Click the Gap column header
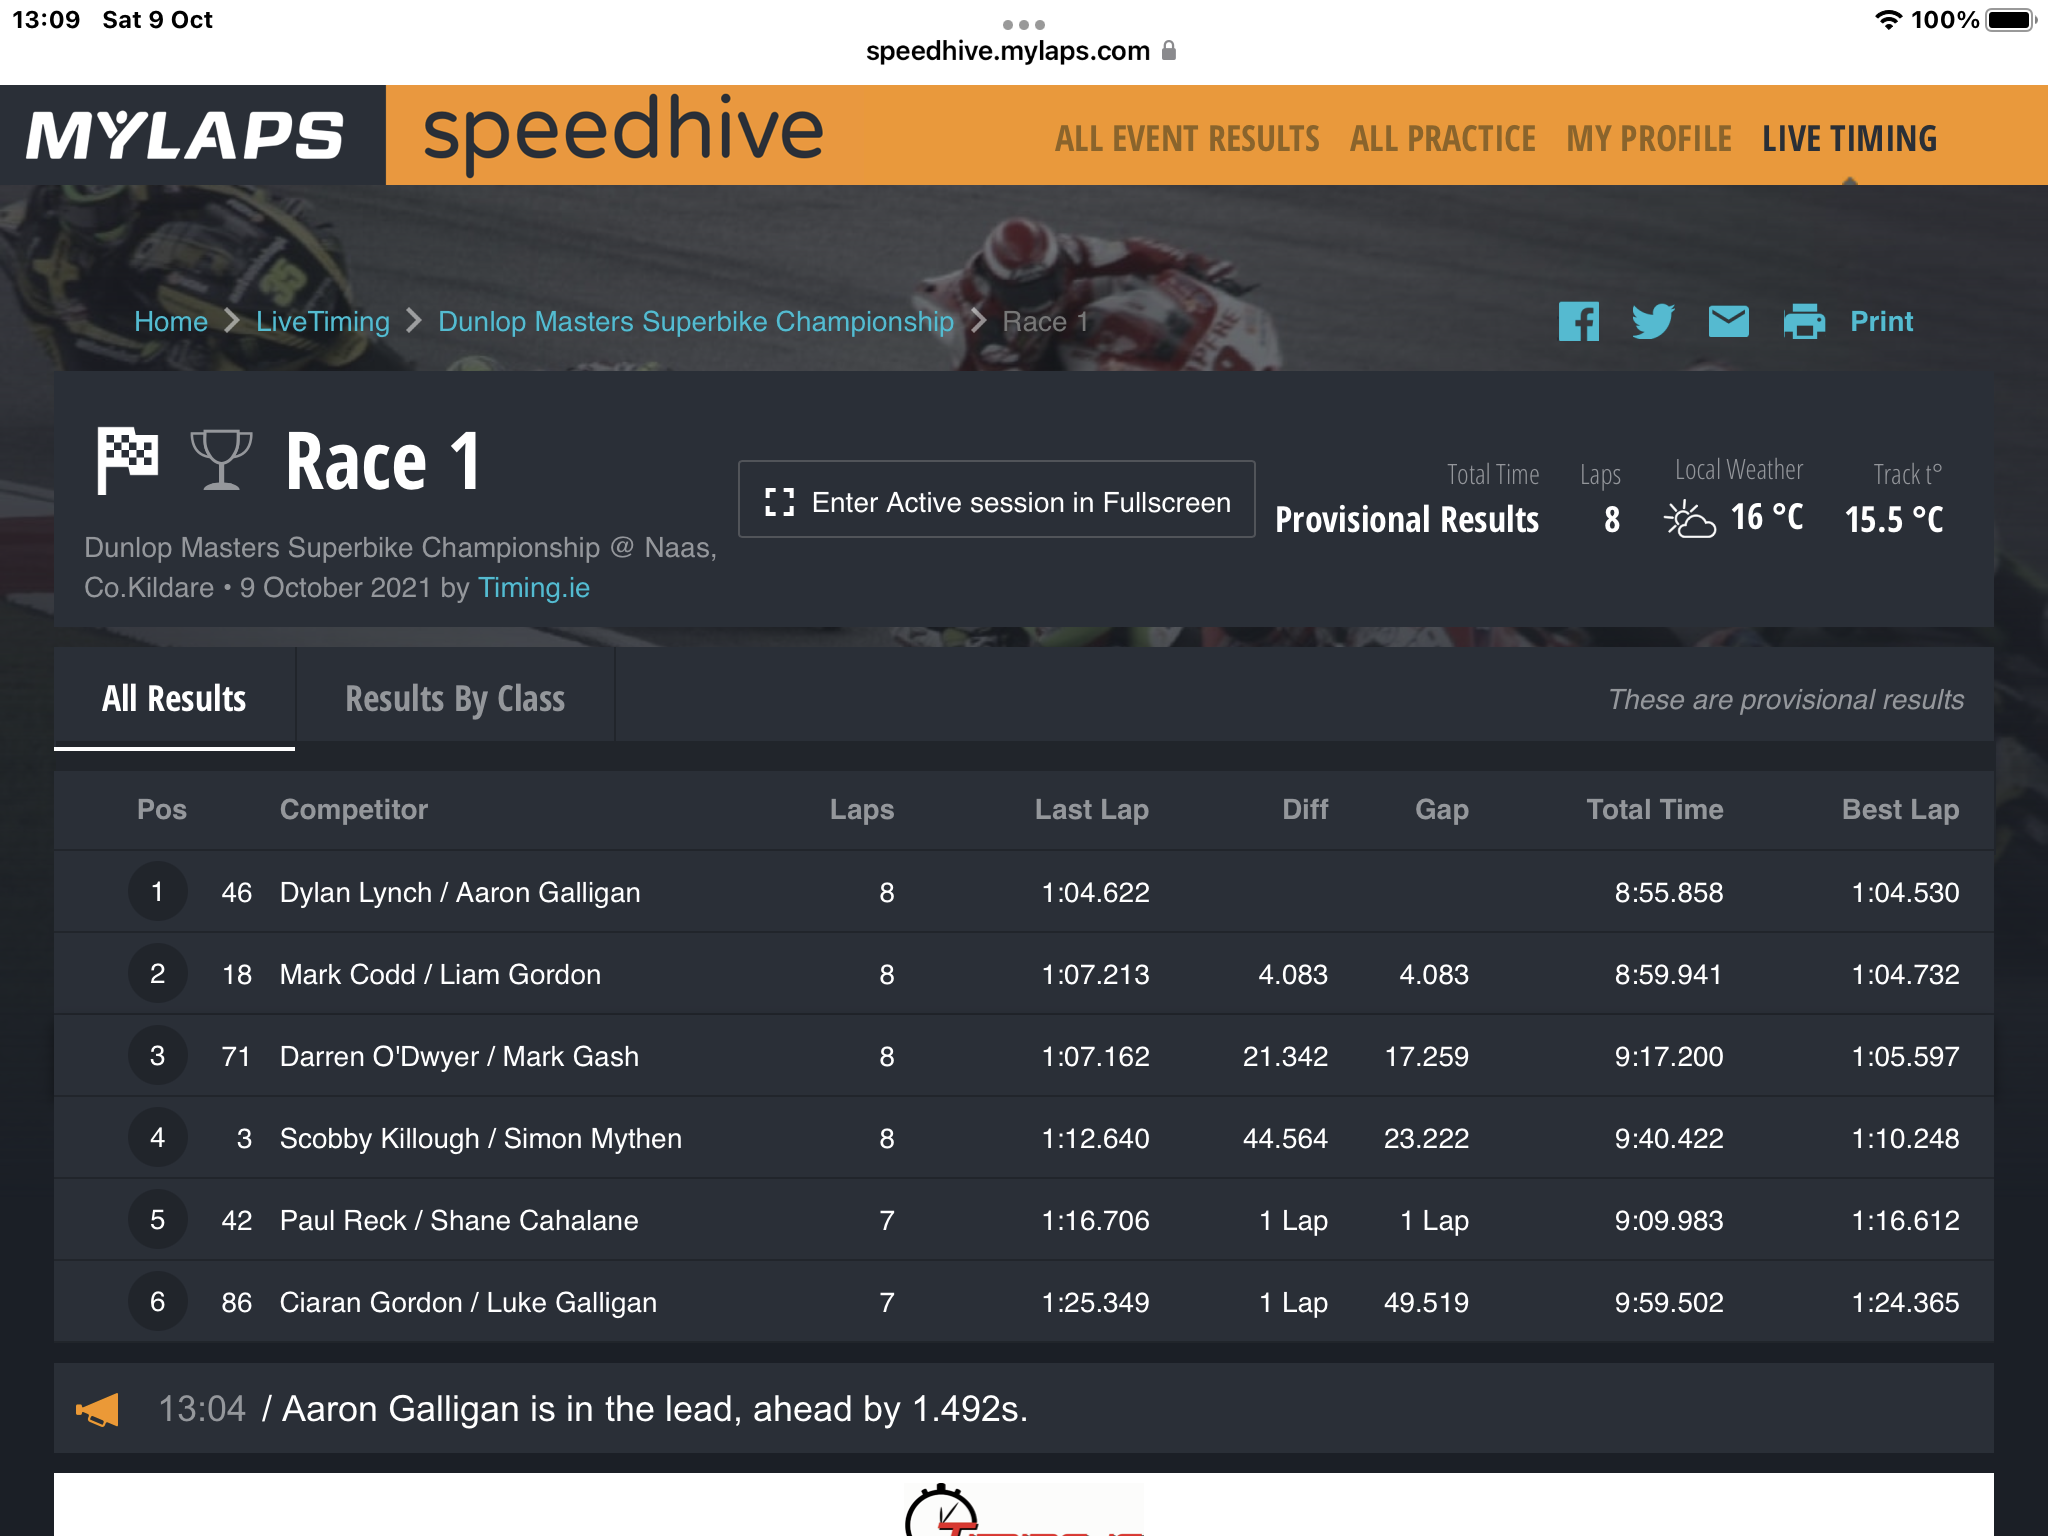This screenshot has height=1536, width=2048. (1442, 809)
